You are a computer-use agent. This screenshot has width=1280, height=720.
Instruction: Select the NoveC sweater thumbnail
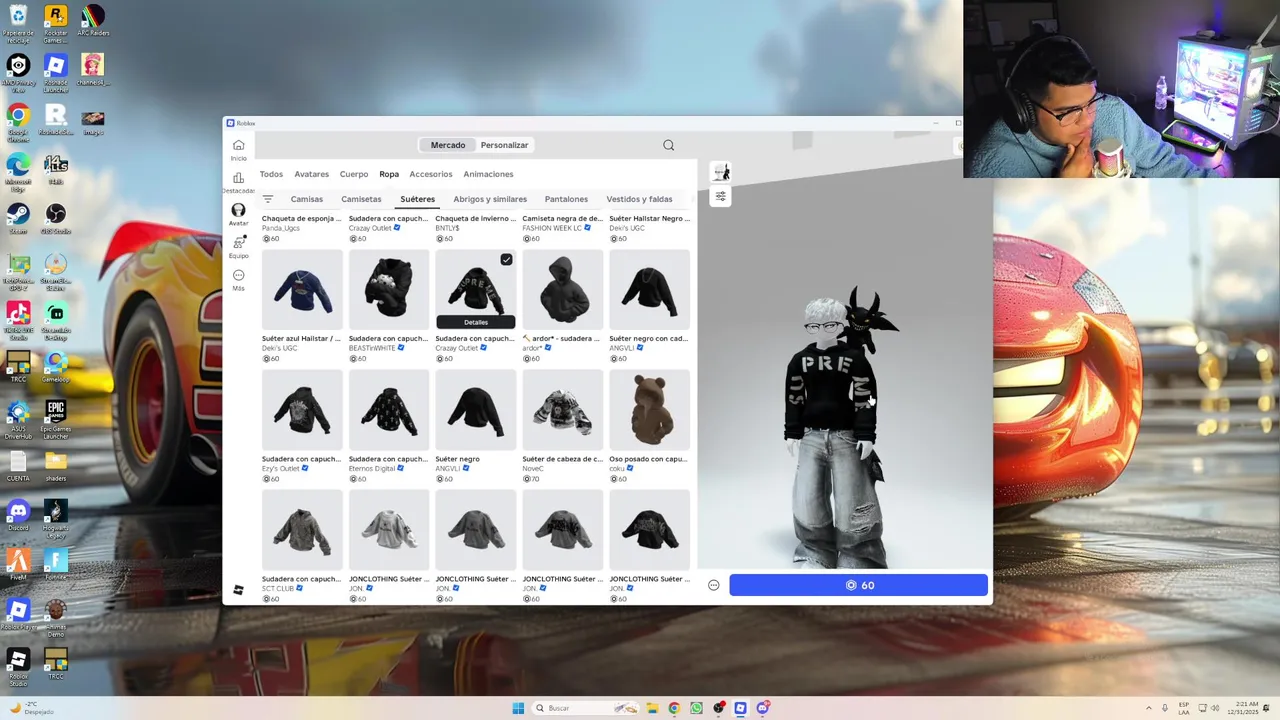pyautogui.click(x=563, y=410)
